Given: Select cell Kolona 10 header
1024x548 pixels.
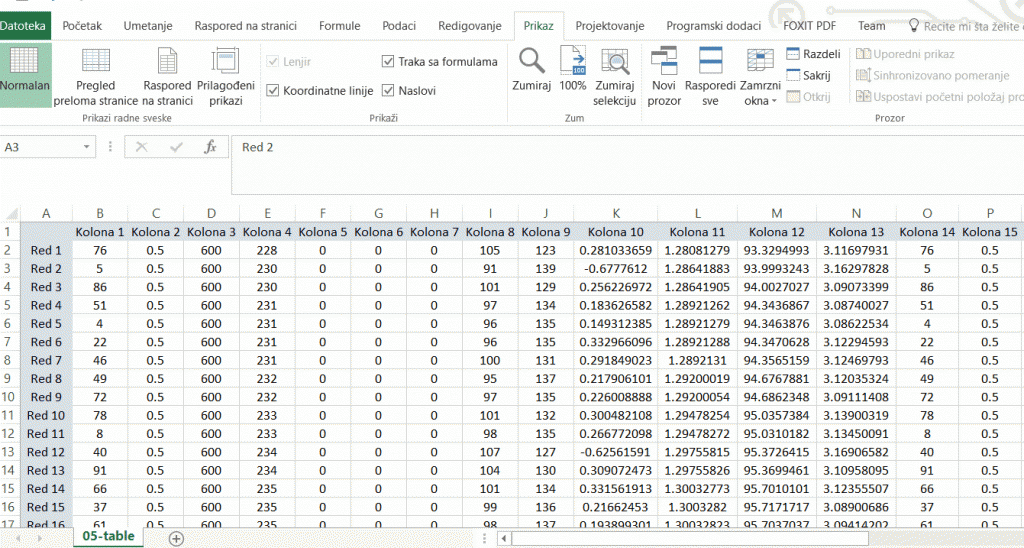Looking at the screenshot, I should pyautogui.click(x=616, y=232).
